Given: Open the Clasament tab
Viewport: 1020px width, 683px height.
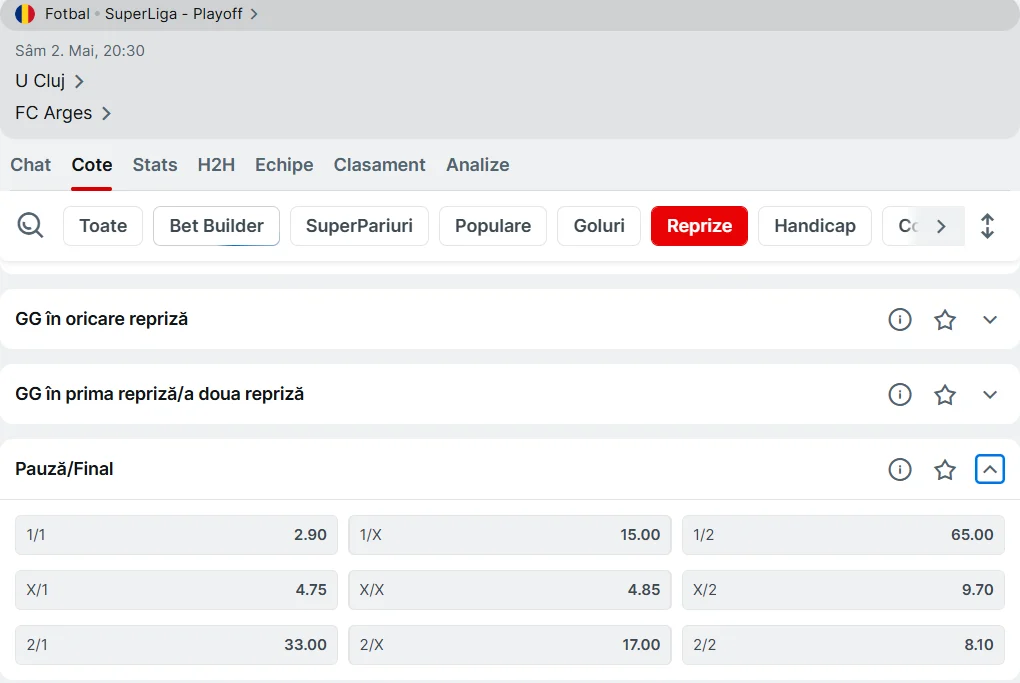Looking at the screenshot, I should pyautogui.click(x=379, y=165).
